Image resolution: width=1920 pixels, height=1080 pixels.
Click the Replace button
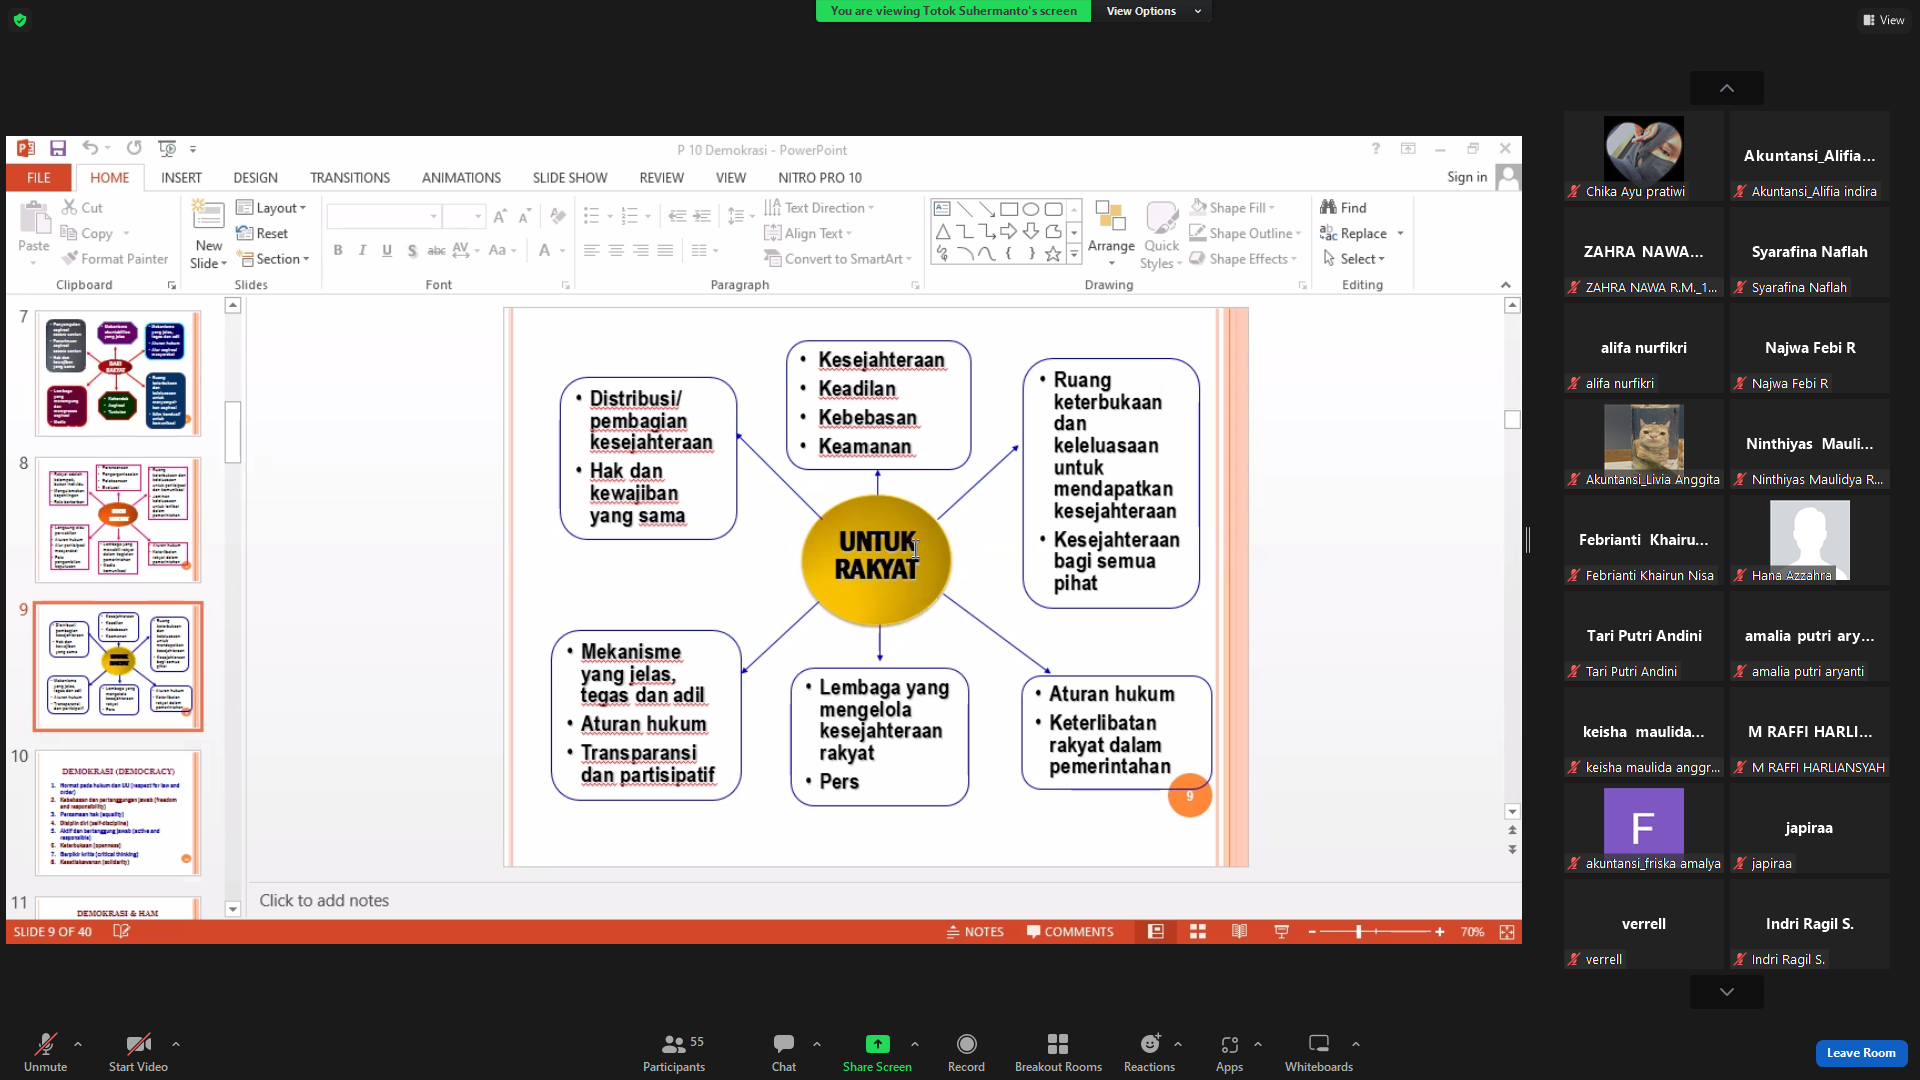click(1354, 233)
